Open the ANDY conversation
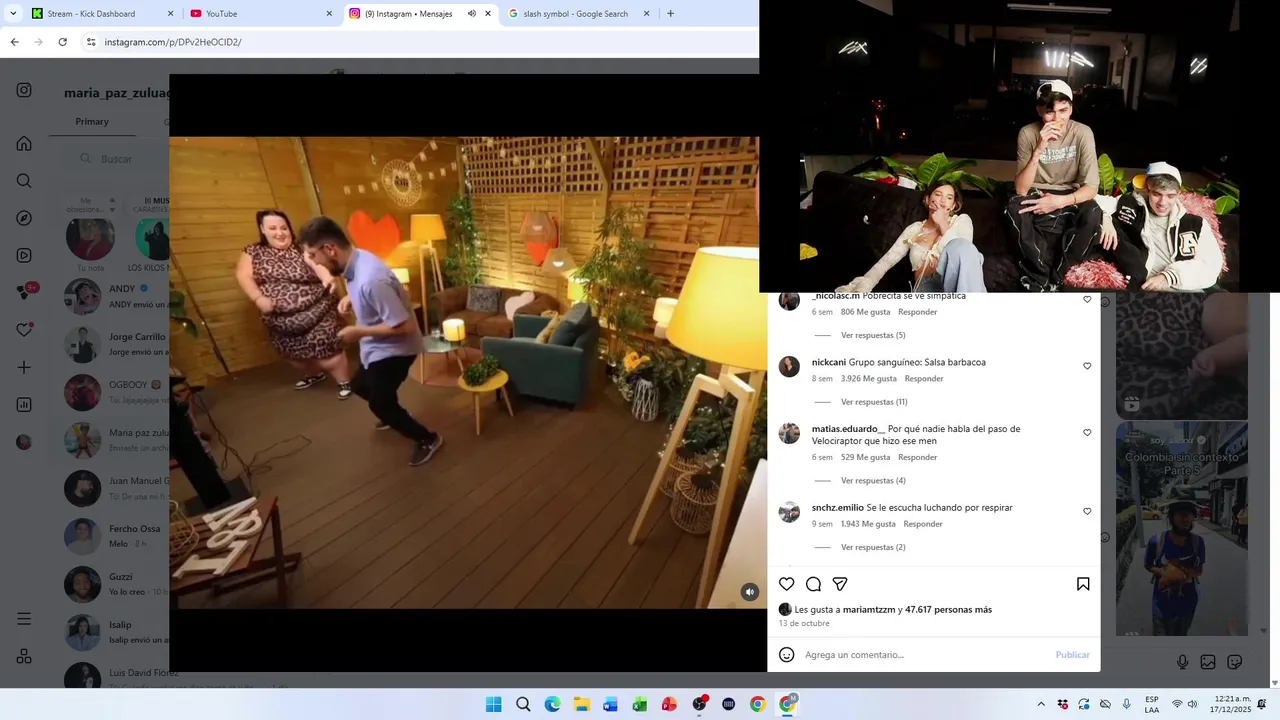The height and width of the screenshot is (720, 1280). [x=116, y=296]
